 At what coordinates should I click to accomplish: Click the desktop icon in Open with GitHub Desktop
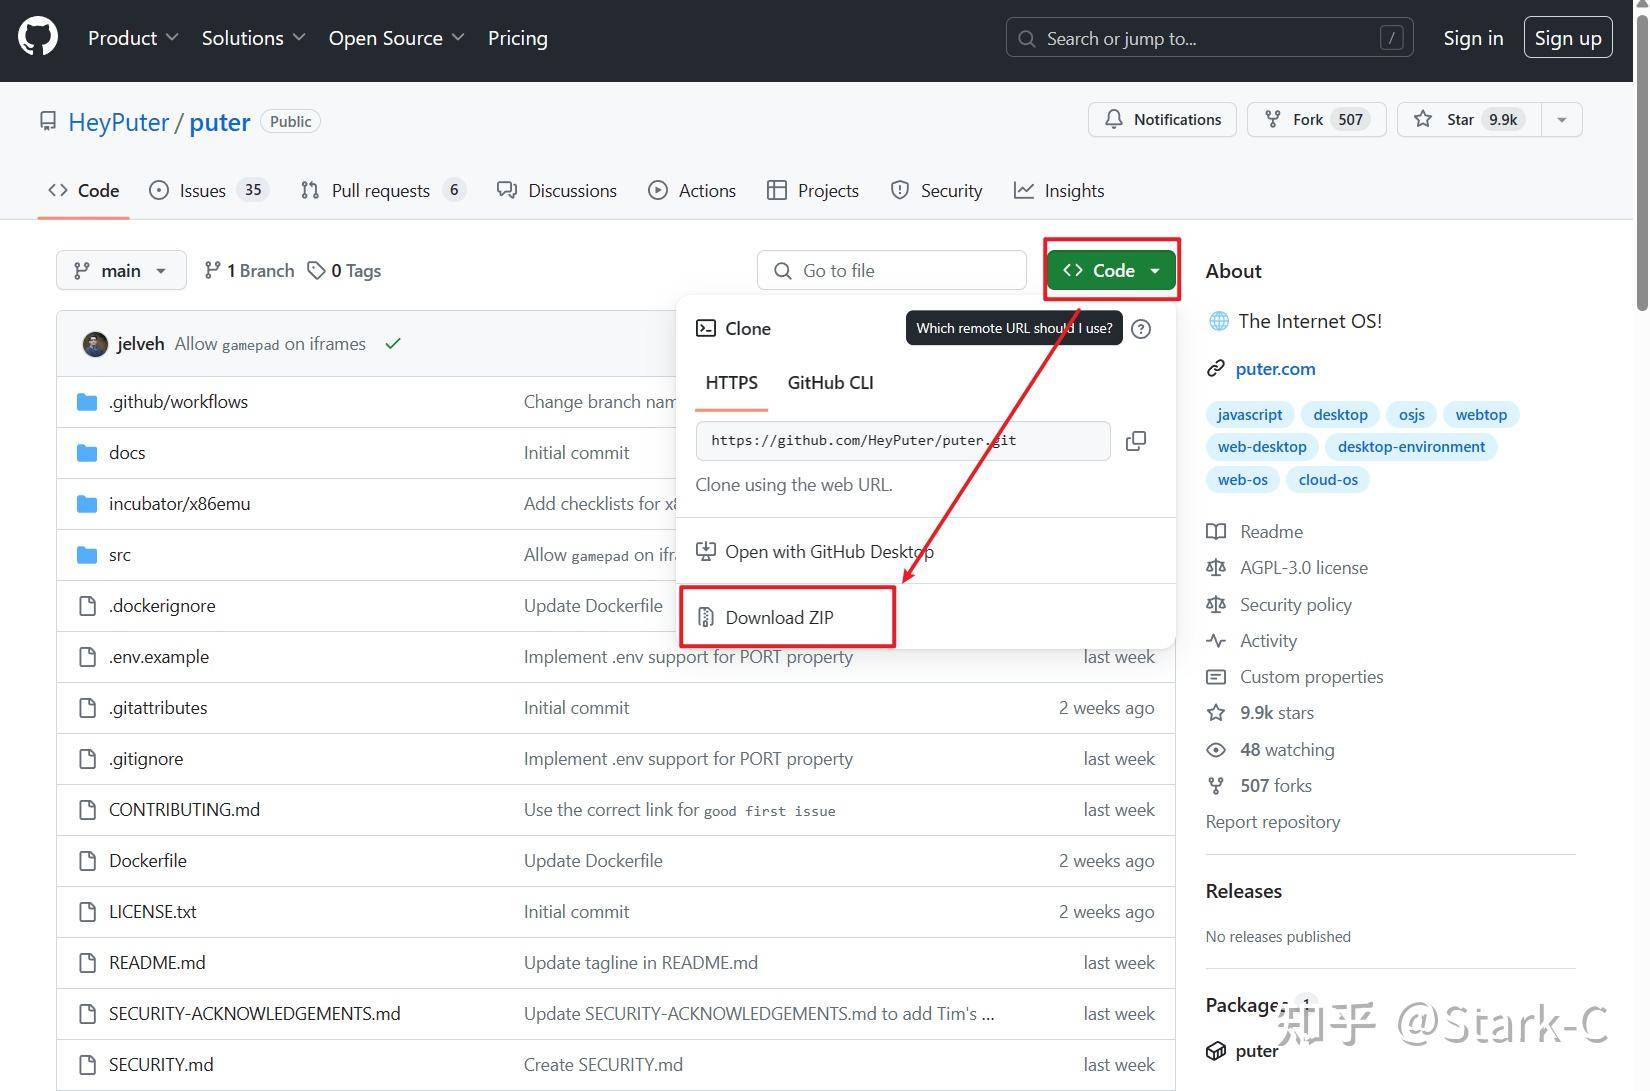(706, 552)
